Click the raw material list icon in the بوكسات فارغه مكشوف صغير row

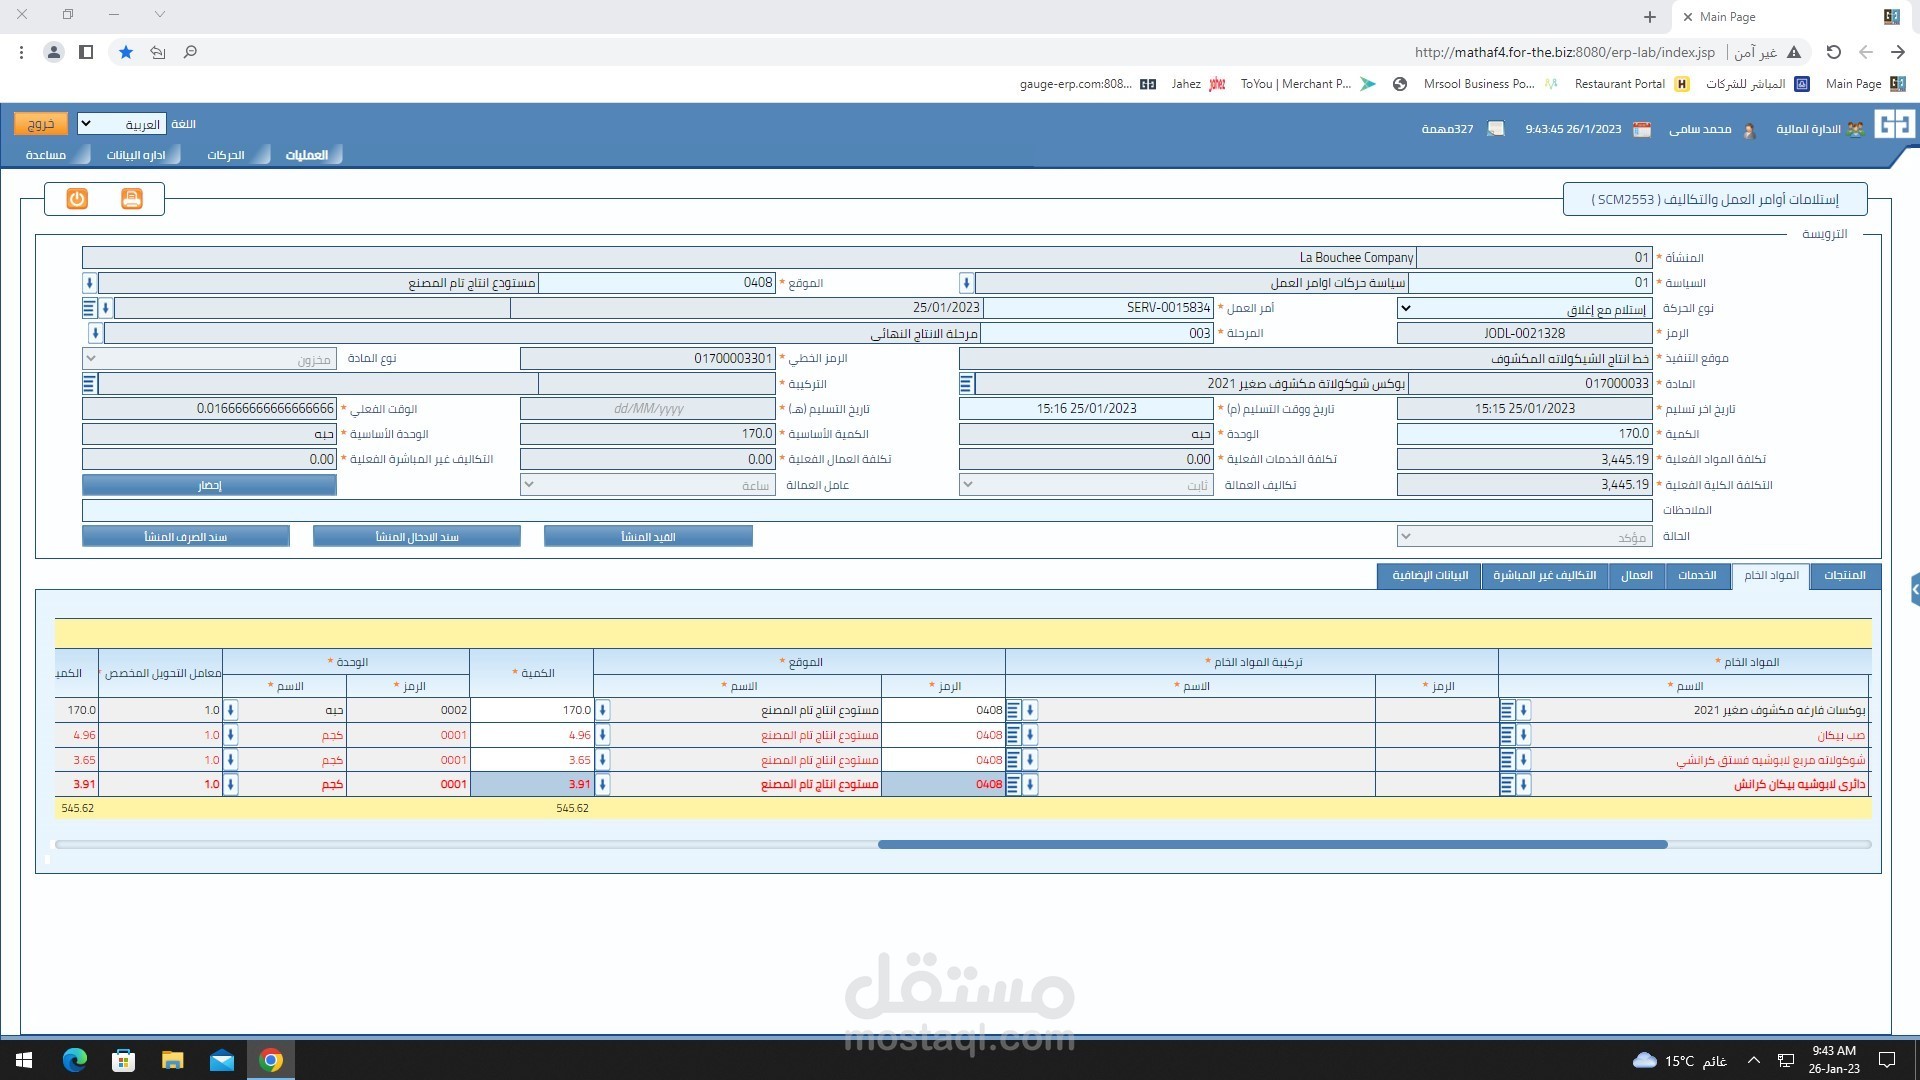coord(1507,710)
